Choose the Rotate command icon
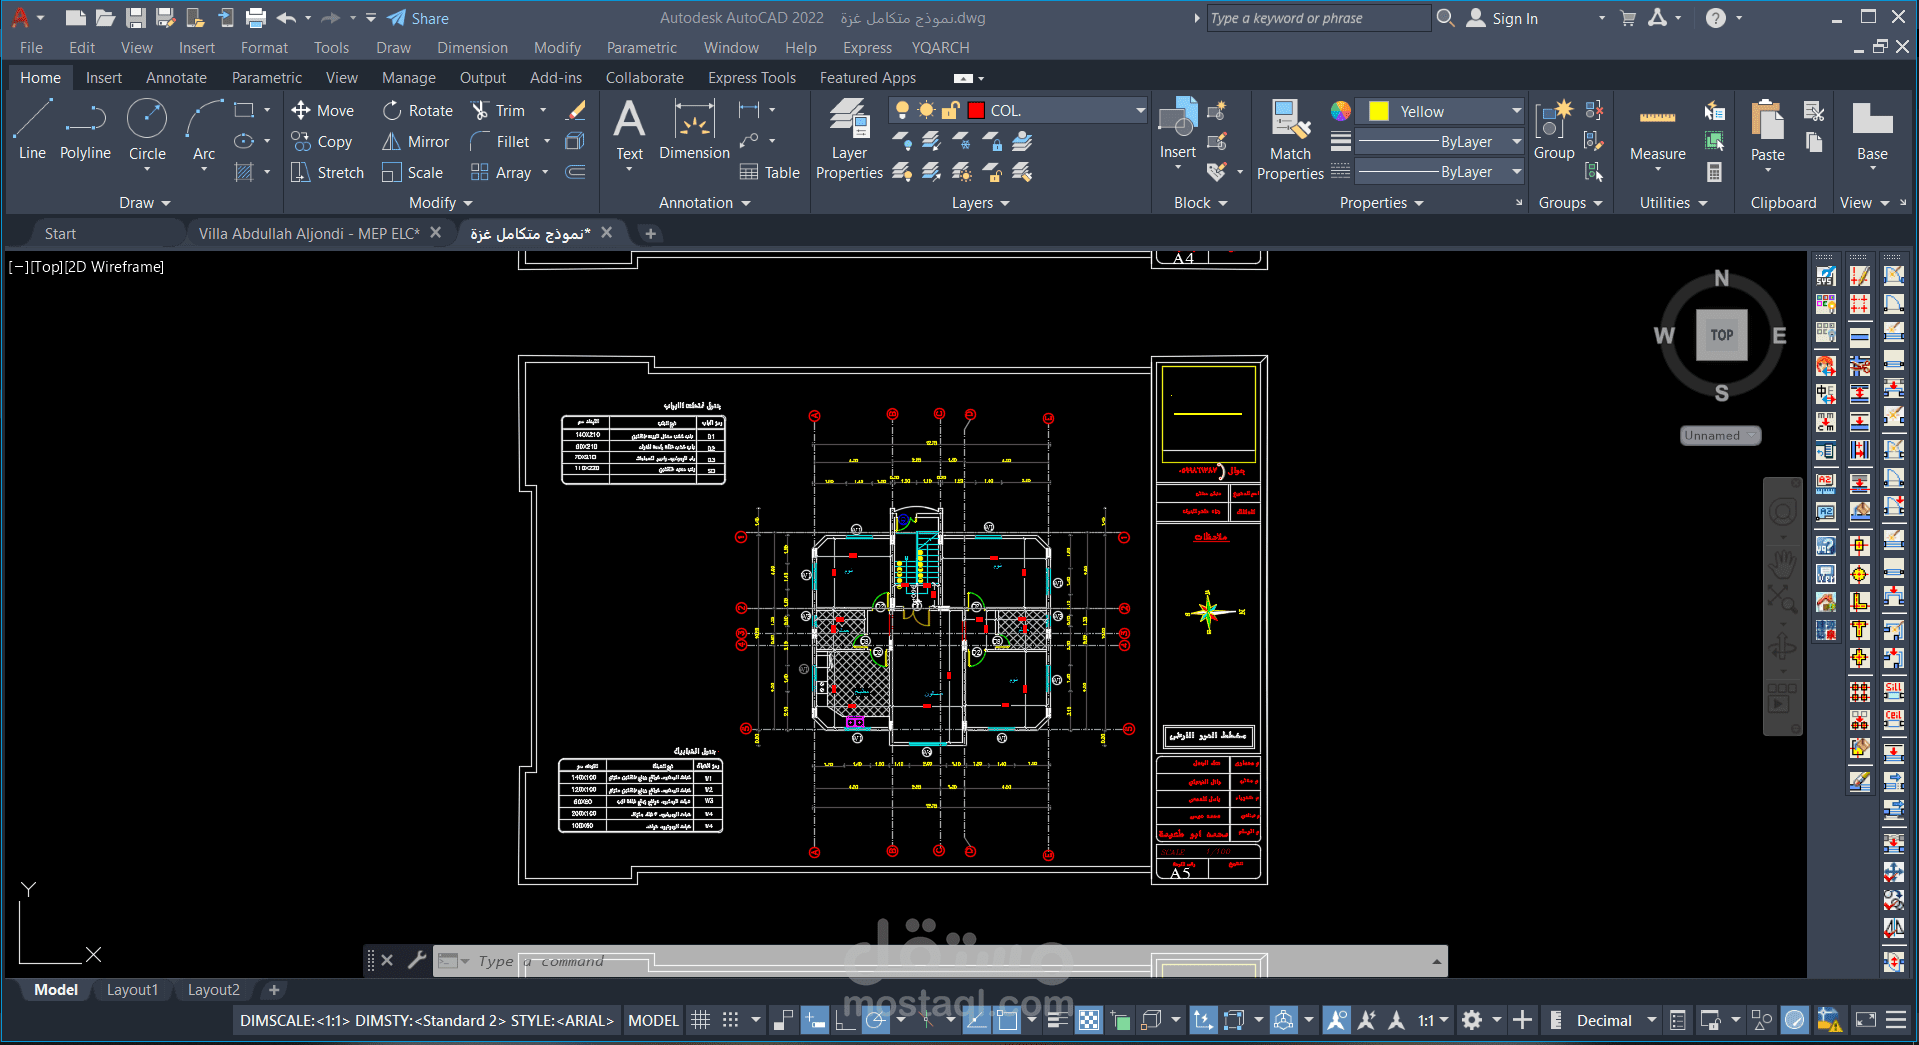This screenshot has height=1045, width=1919. pos(392,111)
